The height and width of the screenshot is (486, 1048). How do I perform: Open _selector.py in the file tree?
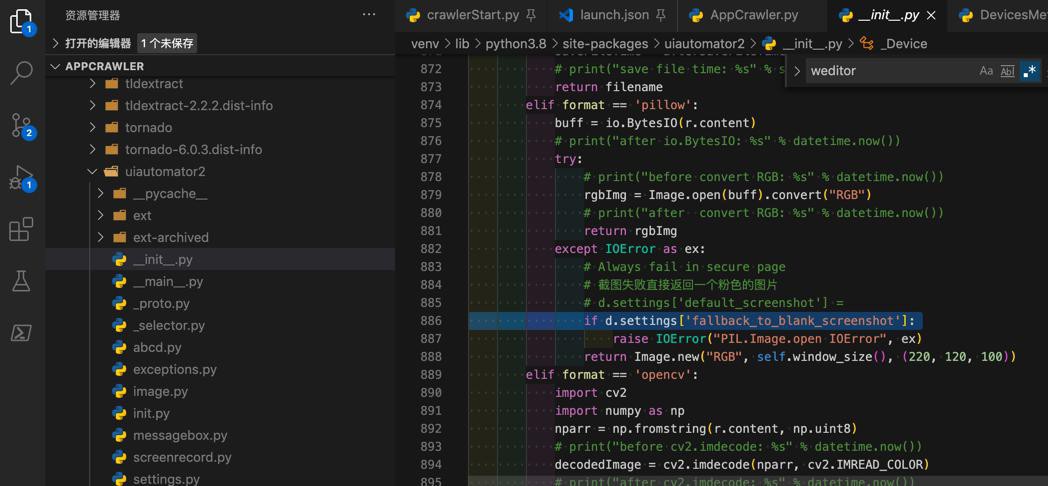coord(221,326)
